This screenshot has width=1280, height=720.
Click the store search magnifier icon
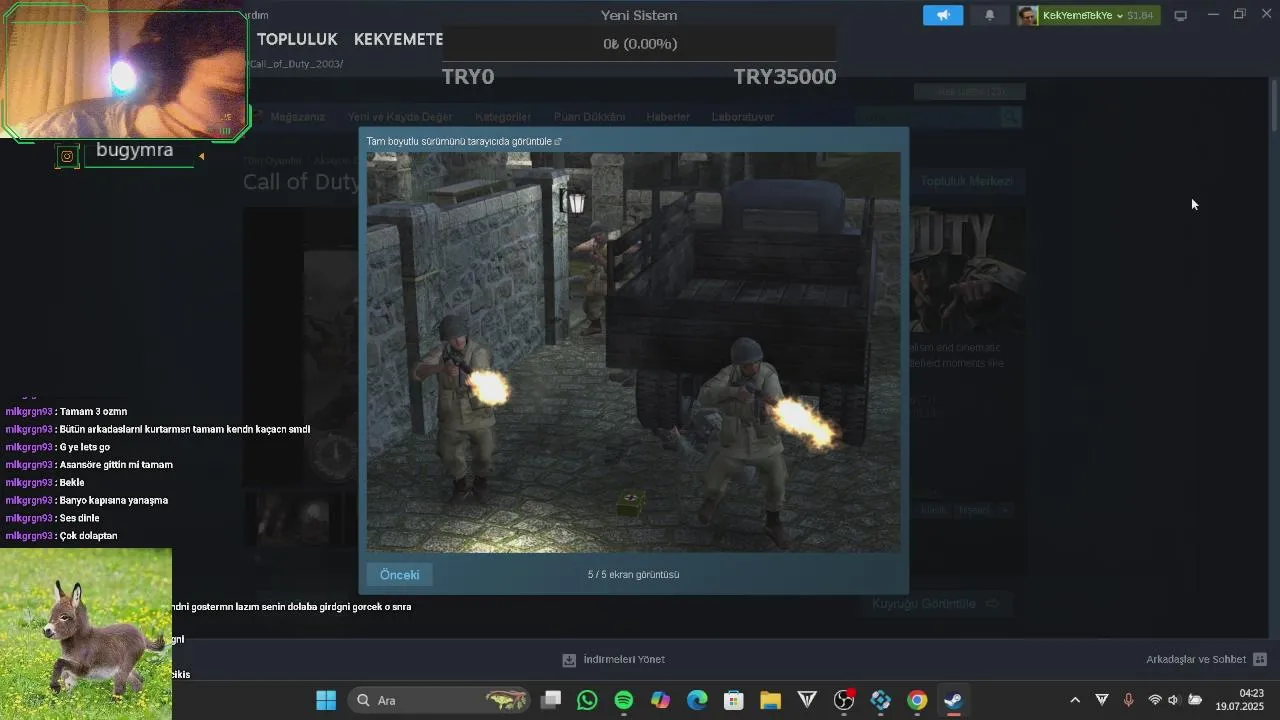pyautogui.click(x=1011, y=117)
